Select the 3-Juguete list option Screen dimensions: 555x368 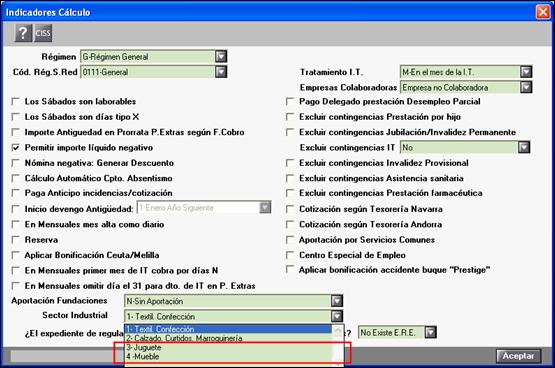(x=228, y=347)
